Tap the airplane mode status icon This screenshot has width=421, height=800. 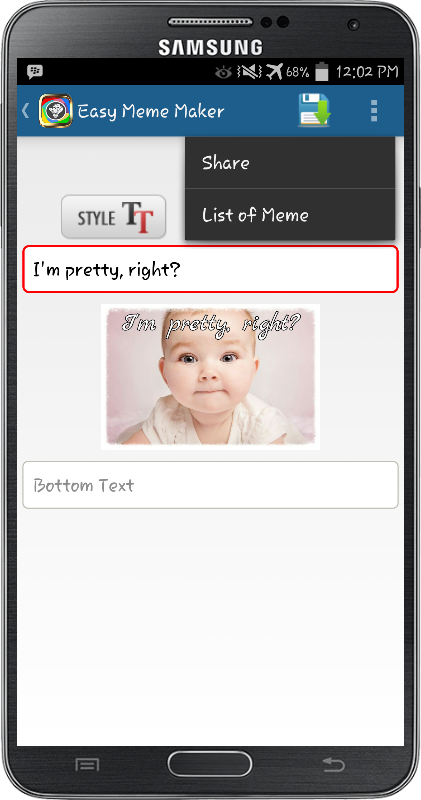pyautogui.click(x=274, y=72)
